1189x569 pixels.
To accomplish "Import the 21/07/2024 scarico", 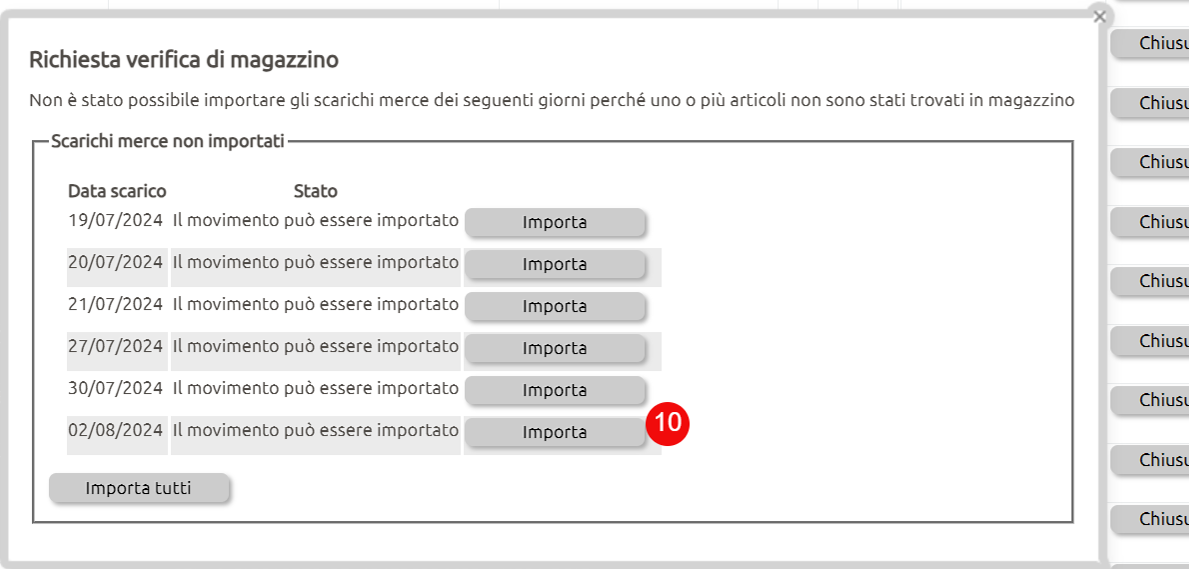I will tap(554, 307).
